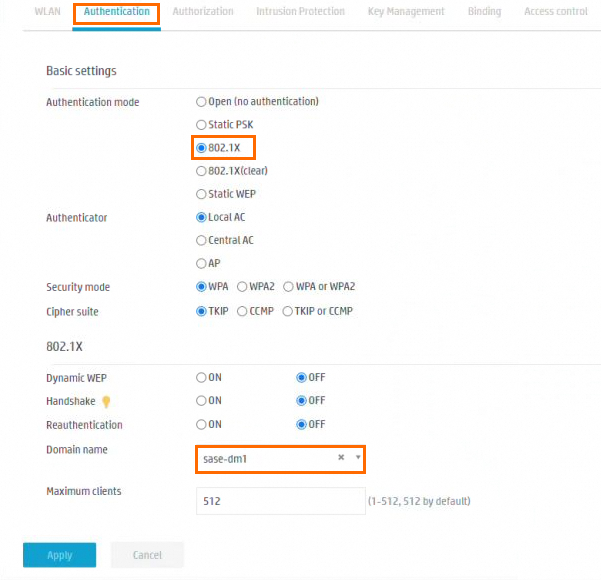The width and height of the screenshot is (601, 580).
Task: Turn Dynamic WEP ON
Action: point(201,378)
